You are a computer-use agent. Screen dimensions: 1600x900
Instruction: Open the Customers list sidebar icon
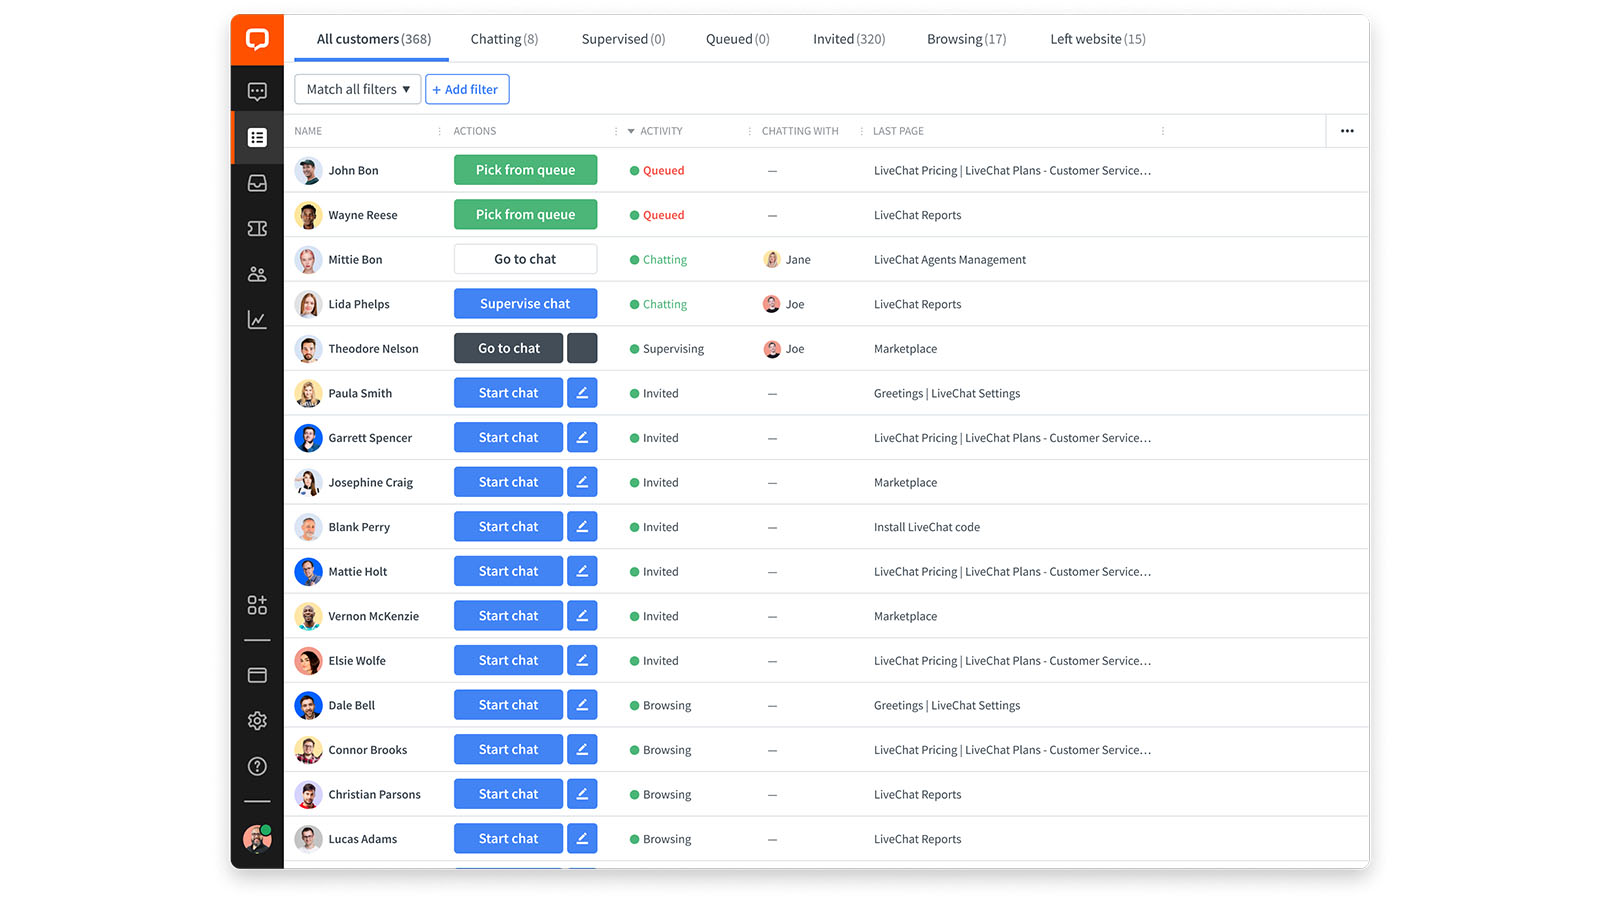tap(257, 137)
